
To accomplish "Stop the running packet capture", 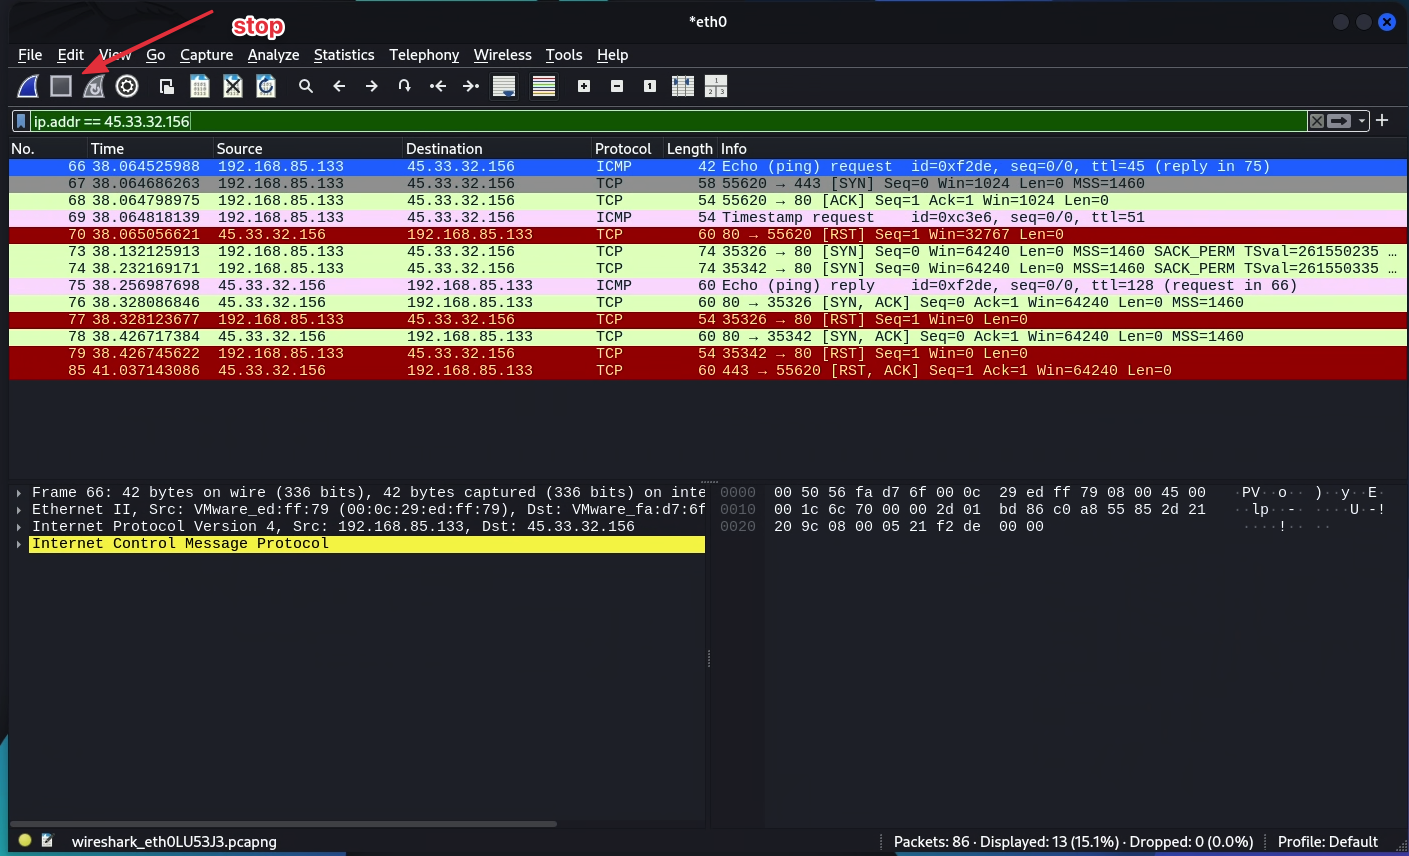I will click(x=61, y=87).
